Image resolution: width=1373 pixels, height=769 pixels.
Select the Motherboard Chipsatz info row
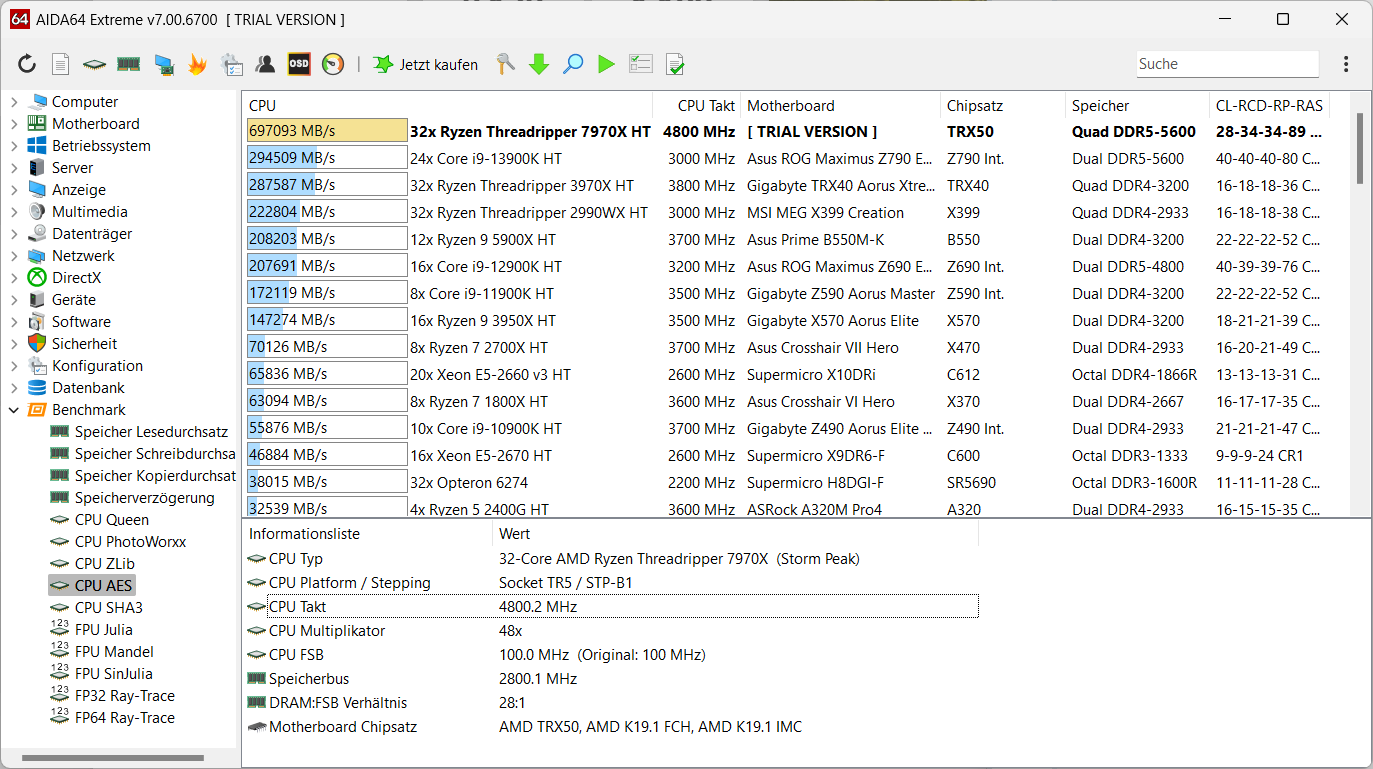pos(610,727)
